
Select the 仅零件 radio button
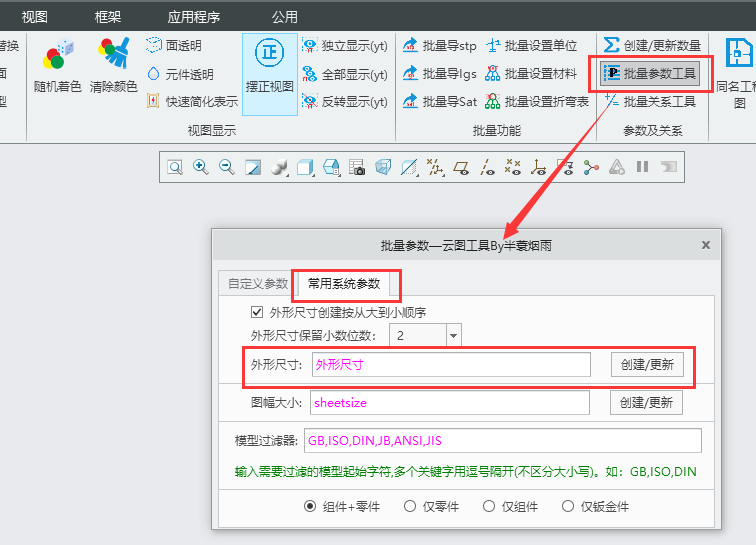[410, 506]
